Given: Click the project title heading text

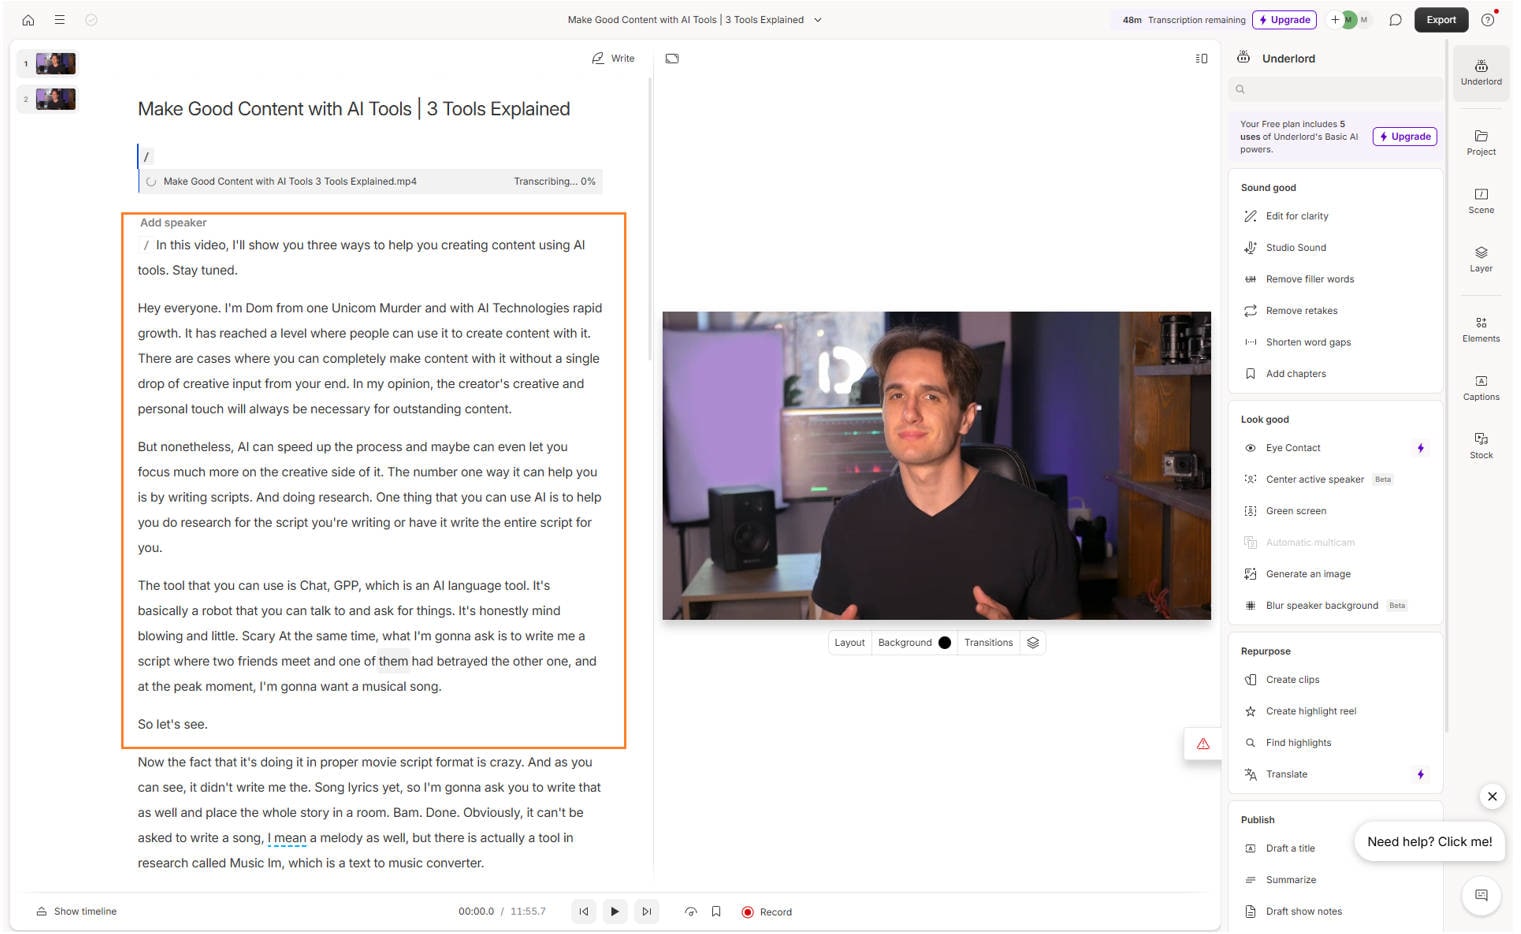Looking at the screenshot, I should point(354,109).
